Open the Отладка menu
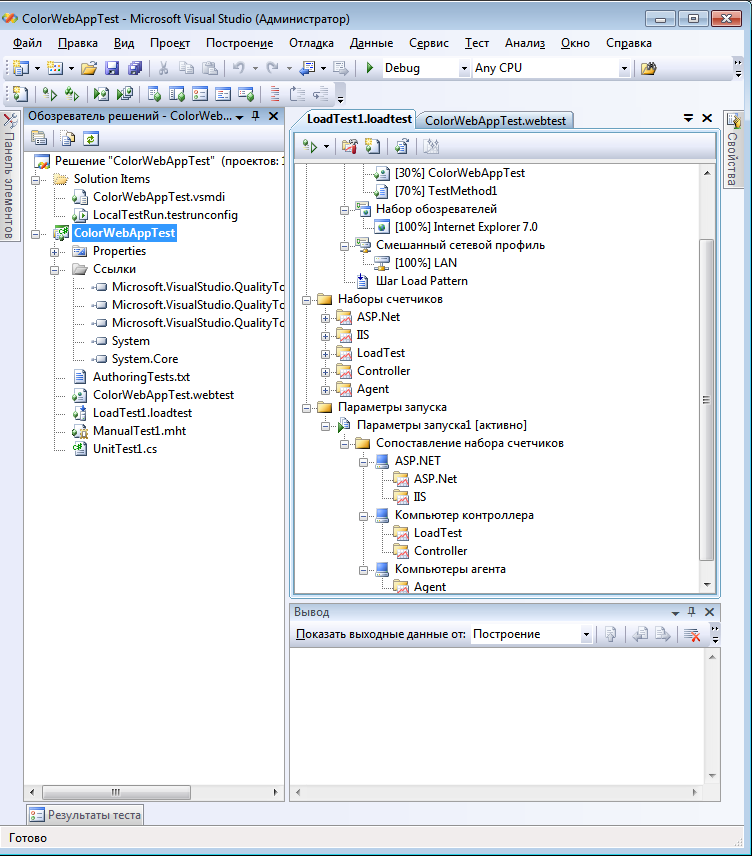The width and height of the screenshot is (752, 856). (x=311, y=43)
